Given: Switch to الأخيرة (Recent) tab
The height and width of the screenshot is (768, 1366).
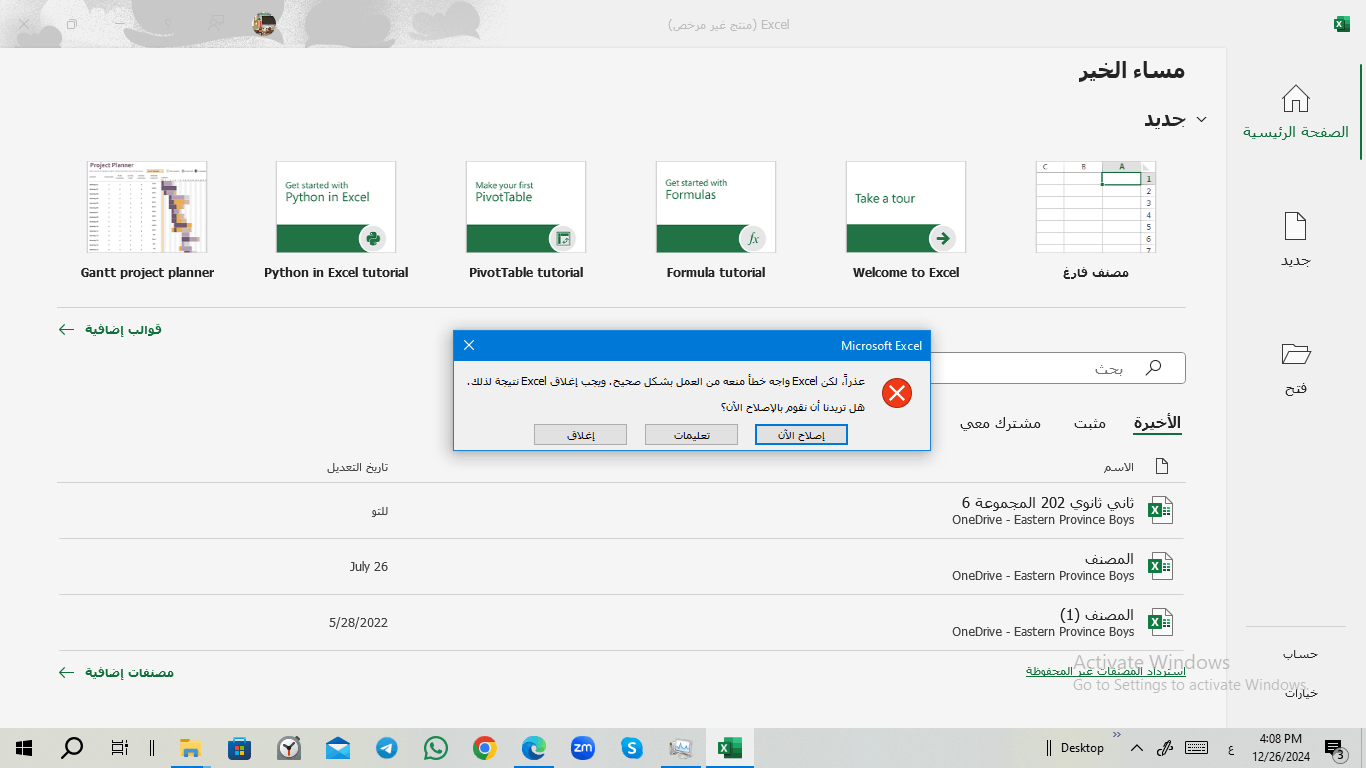Looking at the screenshot, I should click(x=1157, y=423).
